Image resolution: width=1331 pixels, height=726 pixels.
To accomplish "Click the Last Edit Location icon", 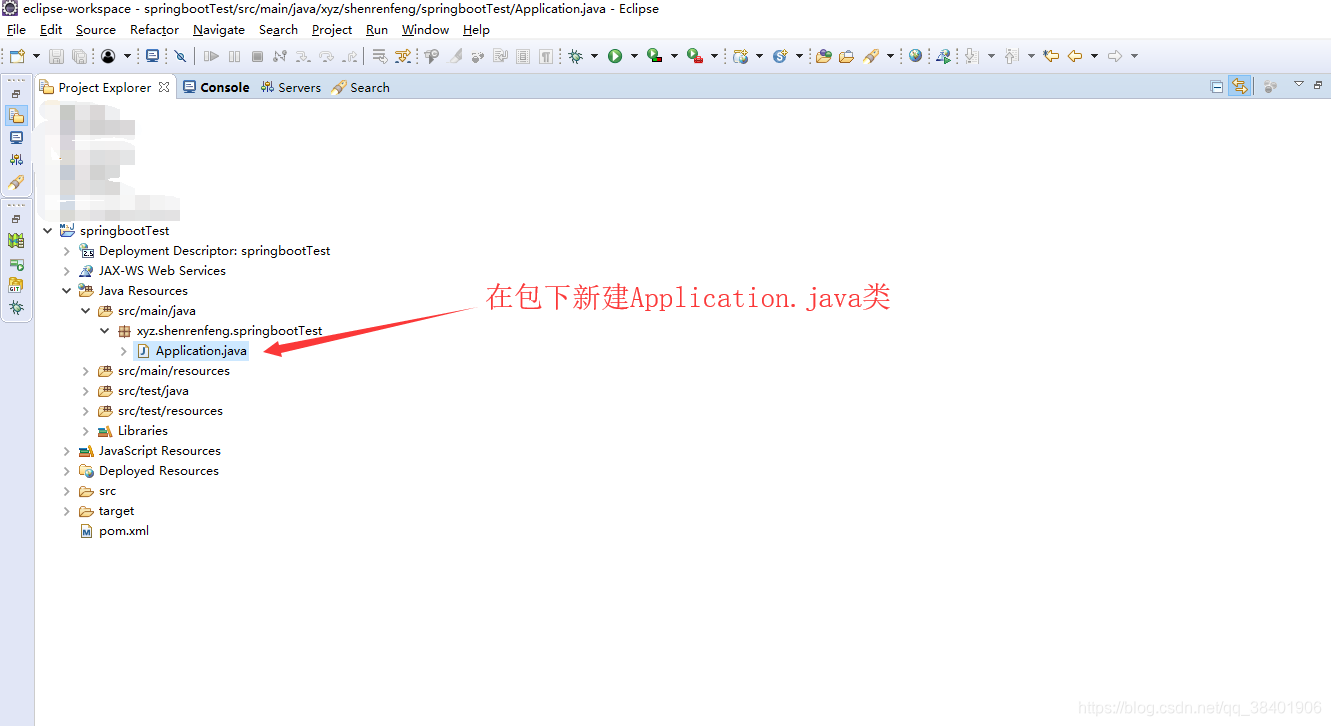I will point(1050,56).
